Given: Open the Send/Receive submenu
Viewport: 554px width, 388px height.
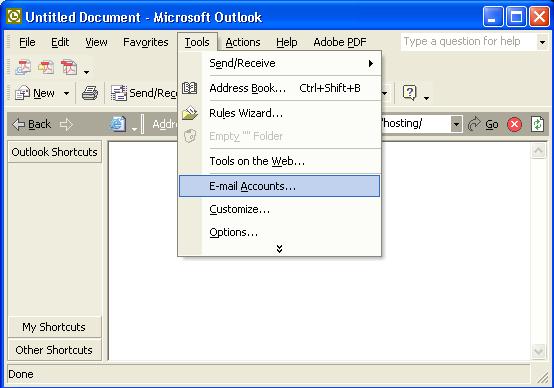Looking at the screenshot, I should coord(279,63).
